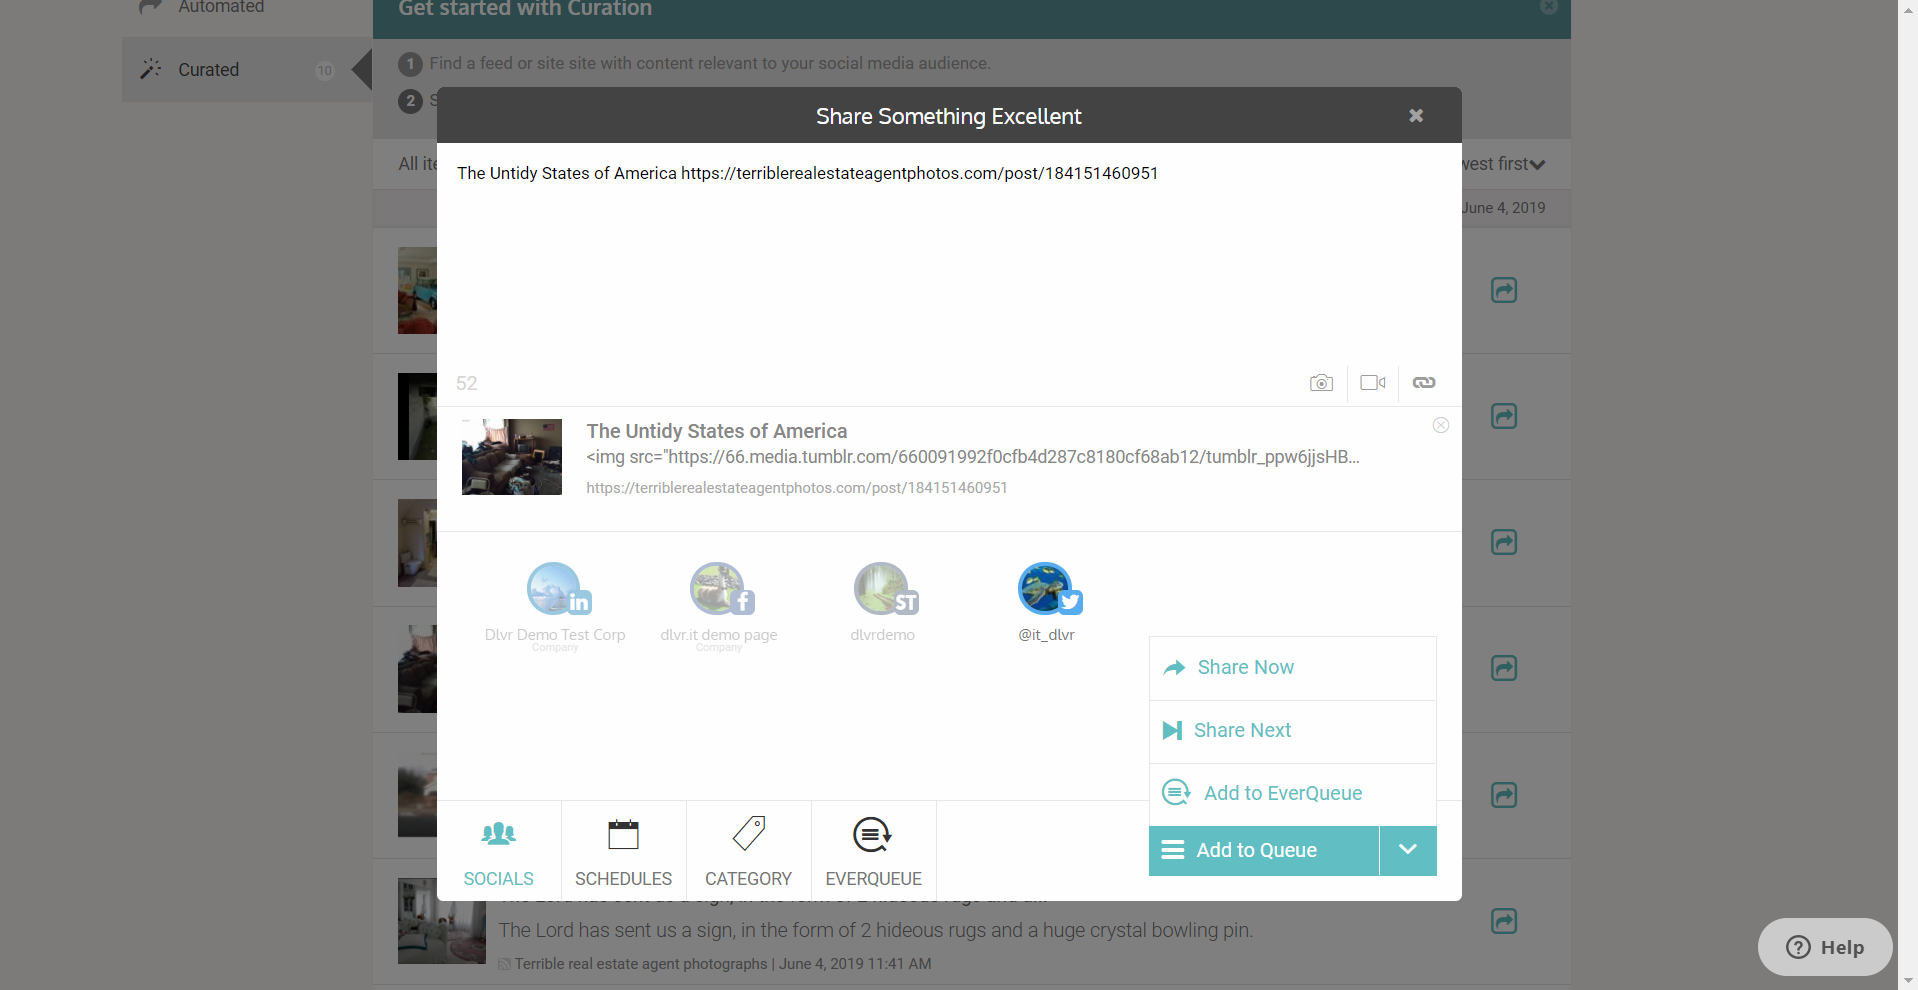Click the page vertical scrollbar

point(1908,495)
